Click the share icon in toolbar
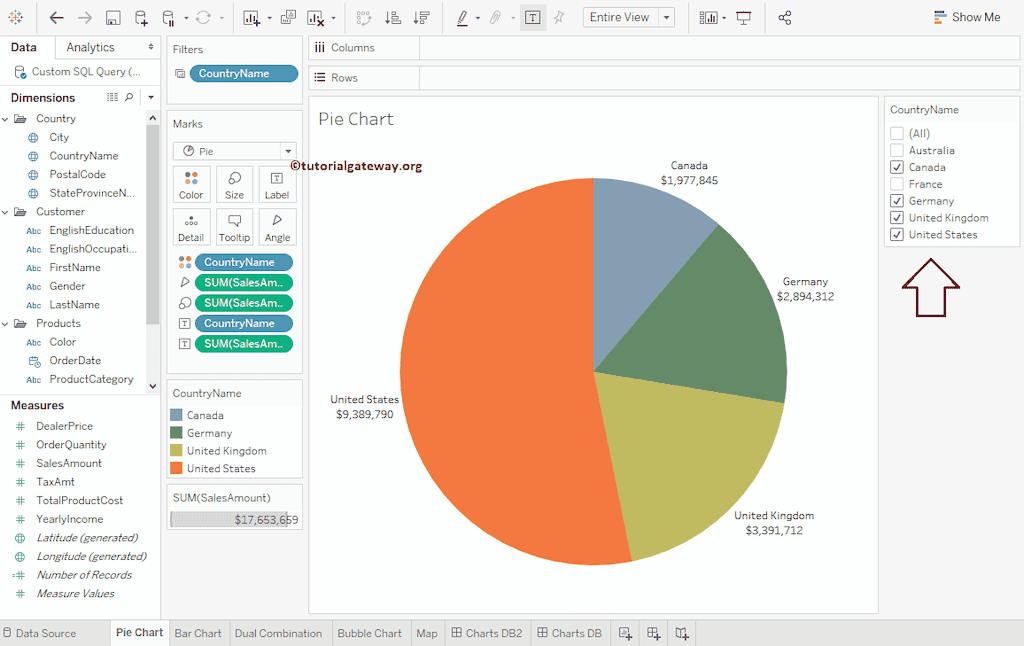This screenshot has width=1024, height=646. [x=785, y=18]
